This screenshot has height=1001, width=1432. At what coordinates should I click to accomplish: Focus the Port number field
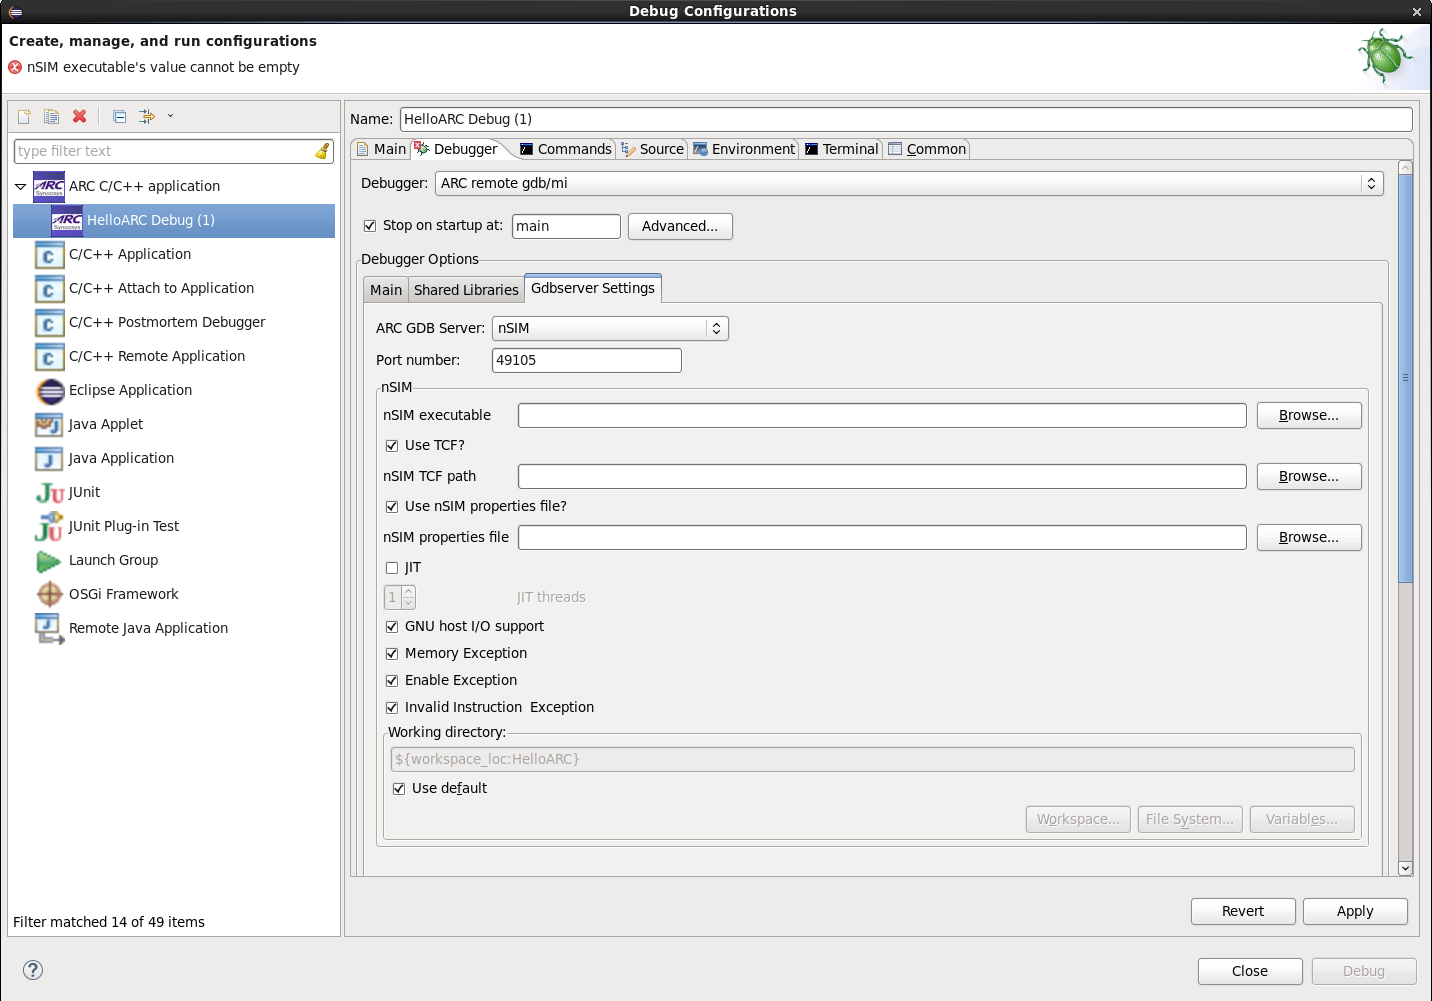587,360
